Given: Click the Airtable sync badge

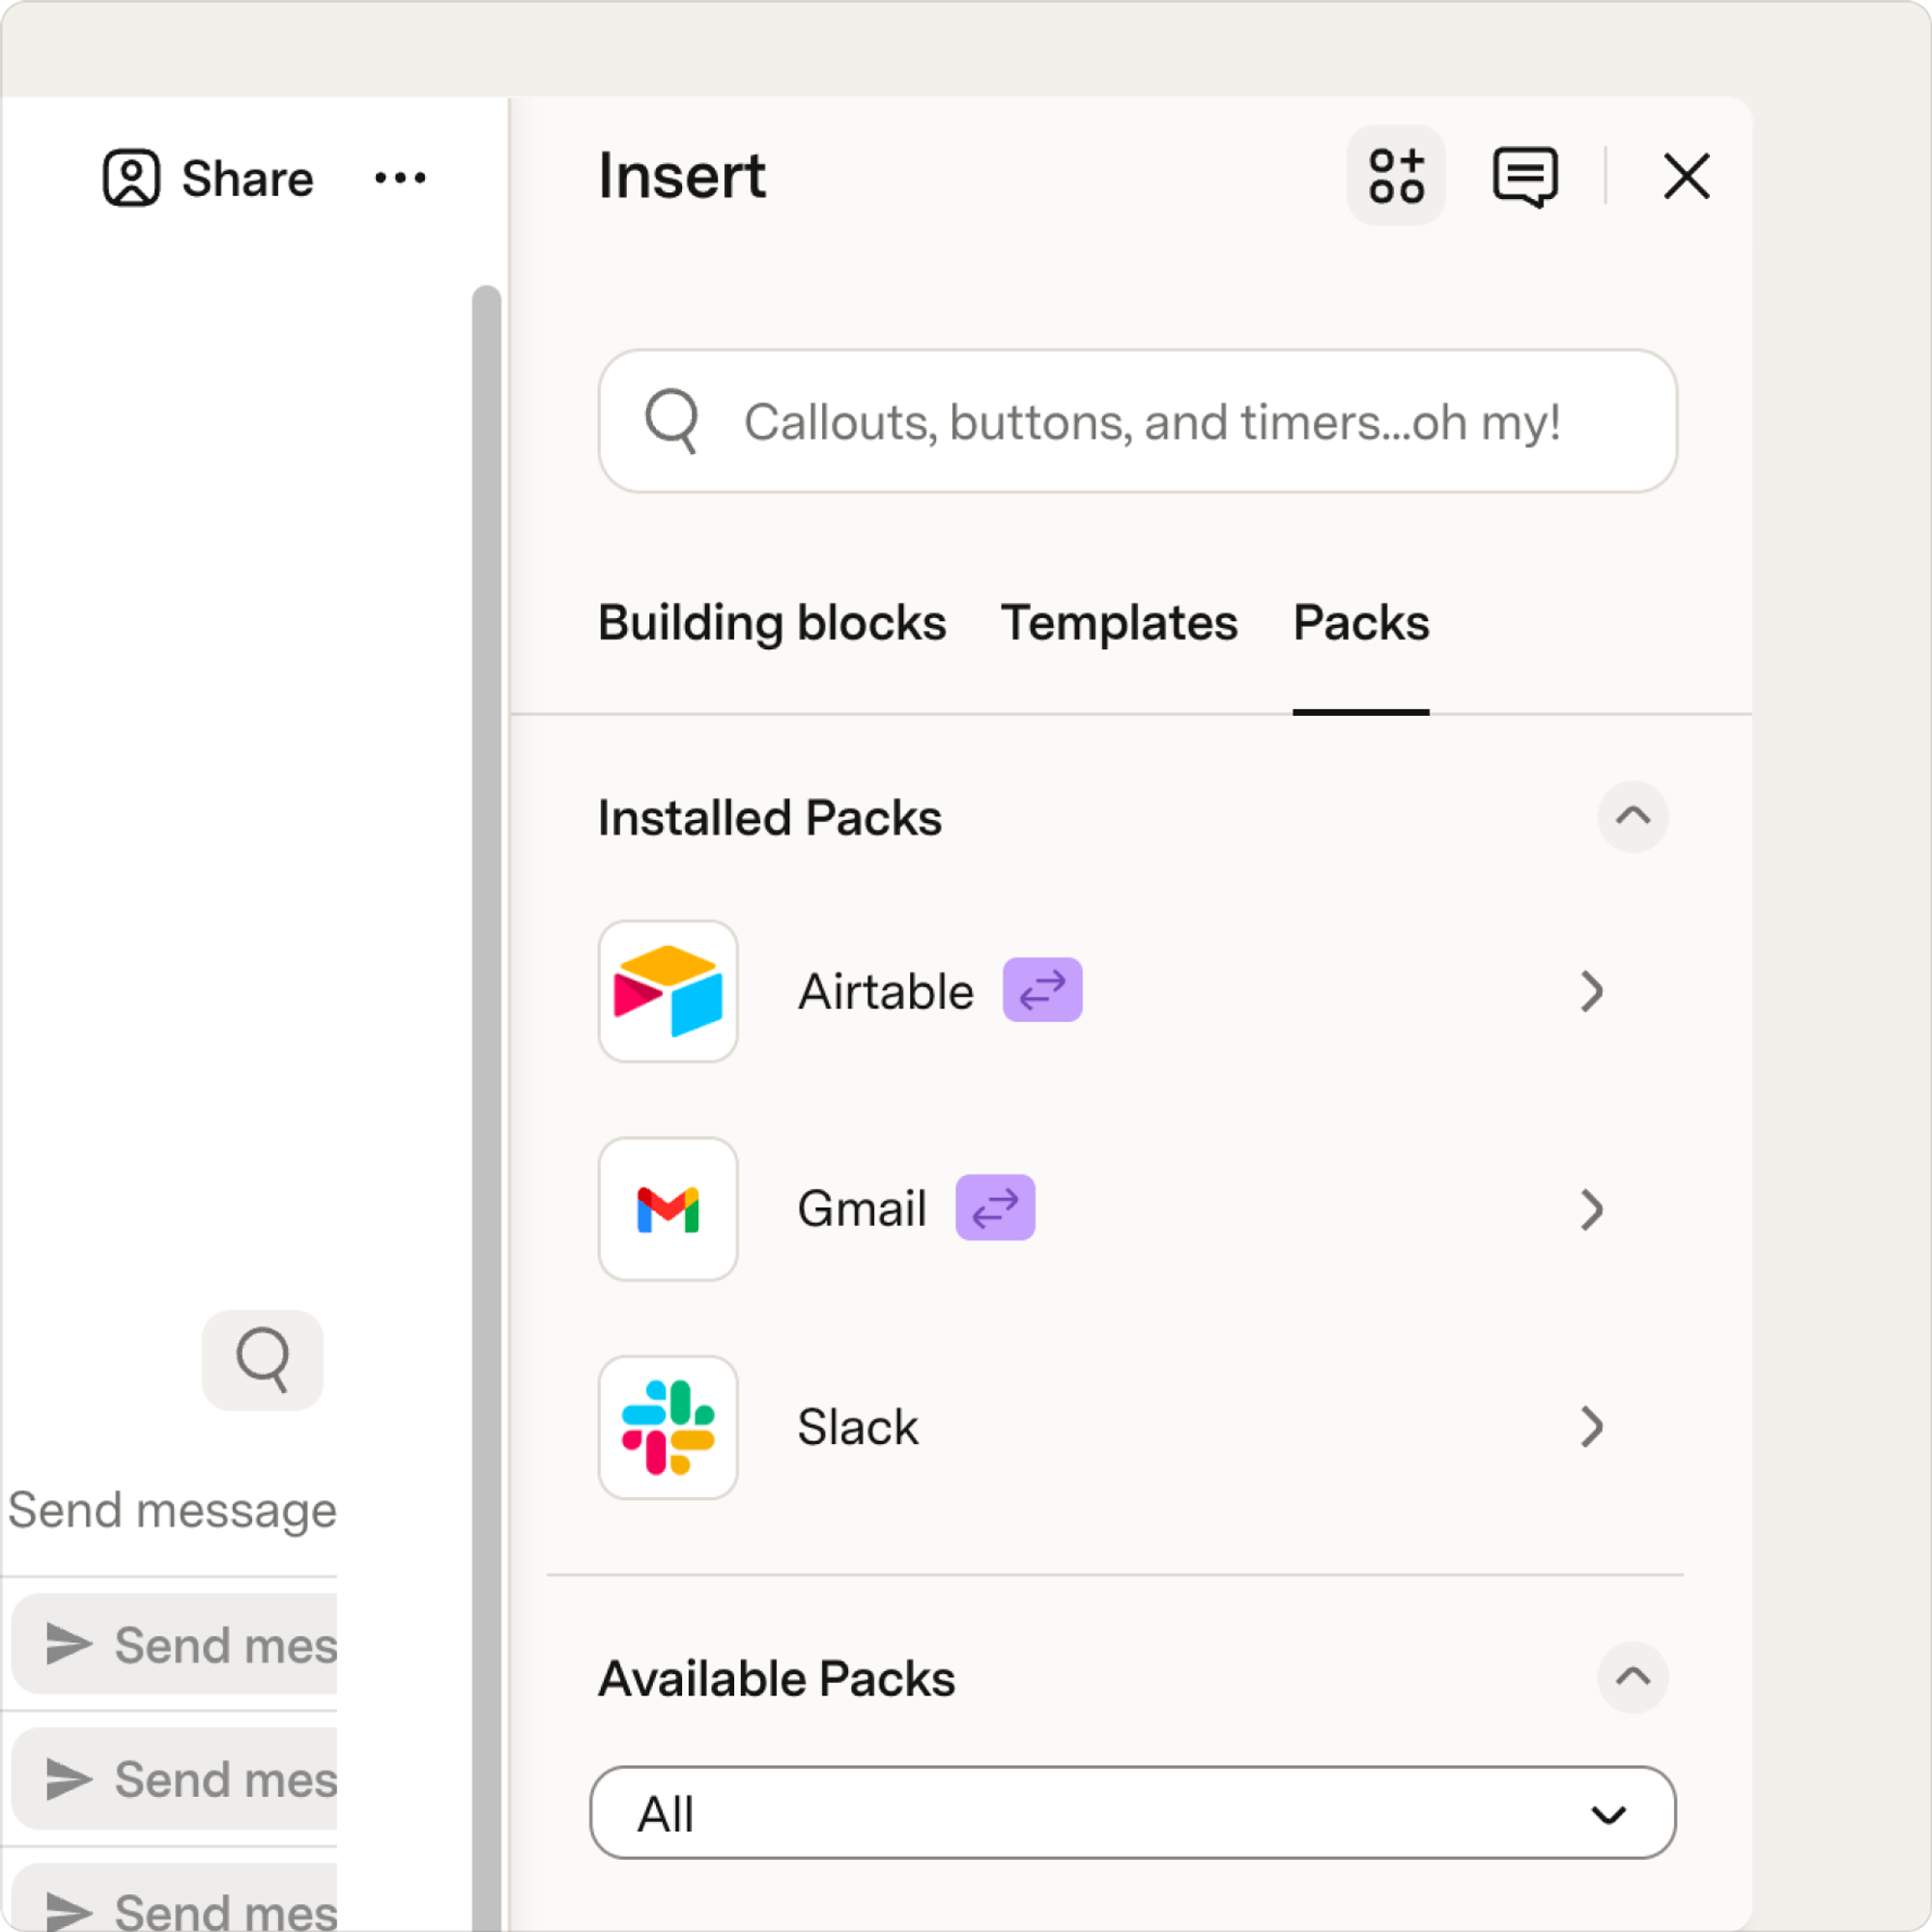Looking at the screenshot, I should [1042, 990].
